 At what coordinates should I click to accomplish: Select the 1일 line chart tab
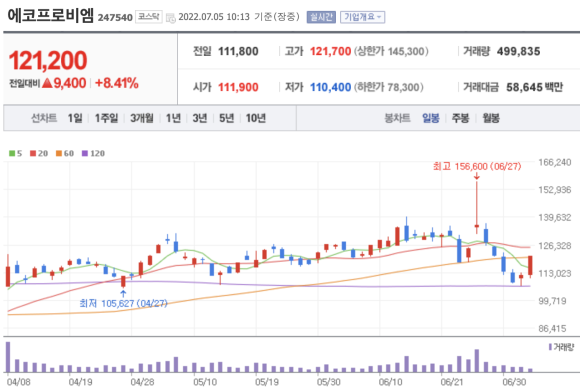(x=75, y=118)
